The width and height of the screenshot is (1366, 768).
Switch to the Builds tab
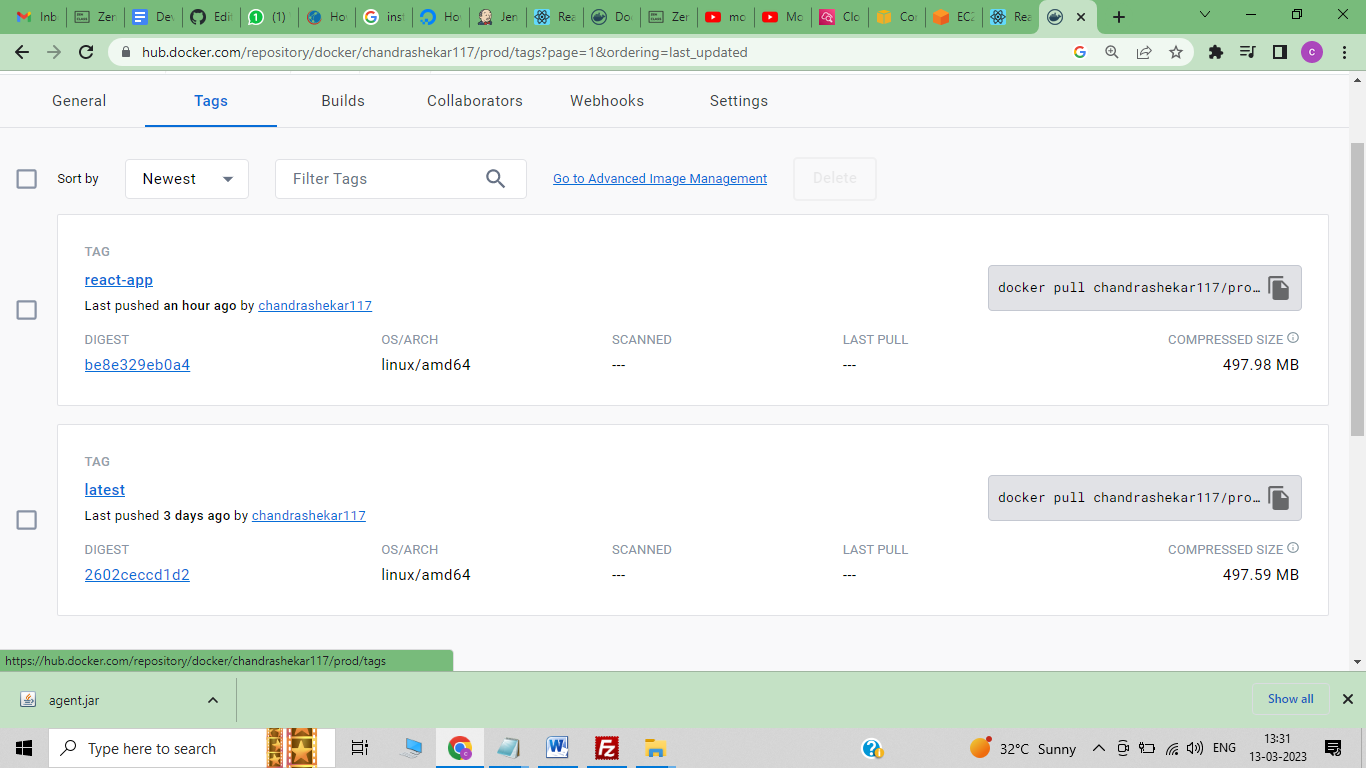pos(342,100)
